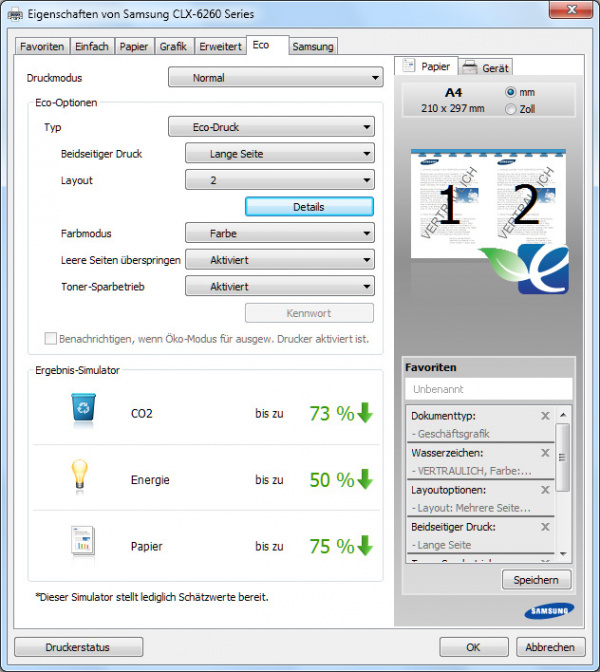Delete the Layoutoptionen entry with X

(x=545, y=490)
